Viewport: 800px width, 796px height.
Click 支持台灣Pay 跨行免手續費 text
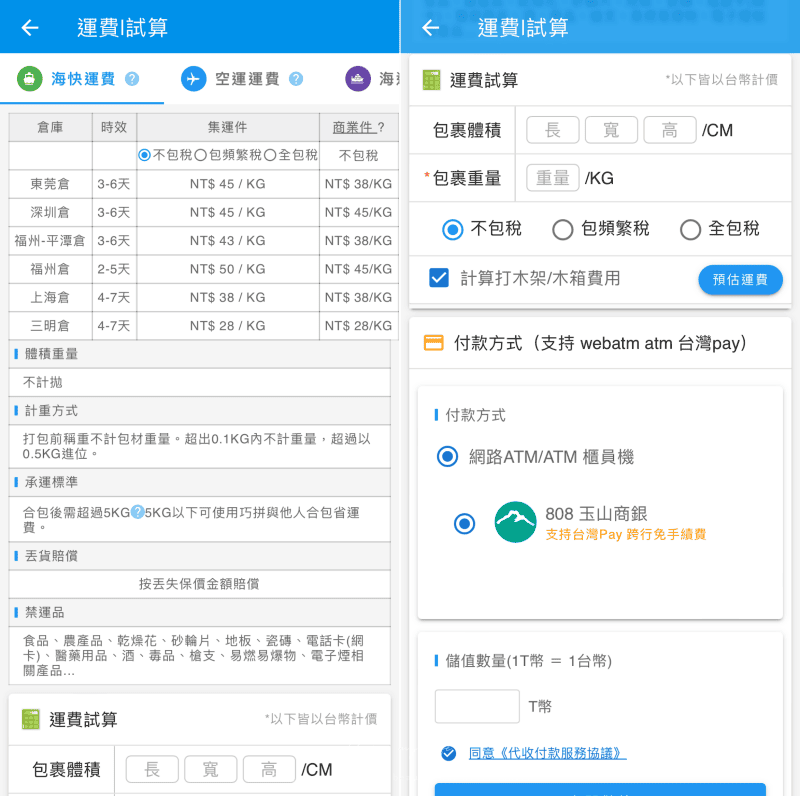click(626, 534)
